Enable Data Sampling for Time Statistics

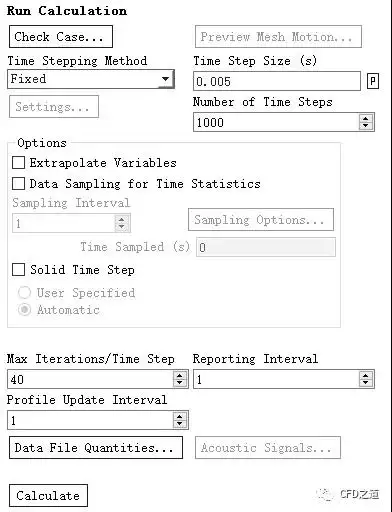pos(18,183)
